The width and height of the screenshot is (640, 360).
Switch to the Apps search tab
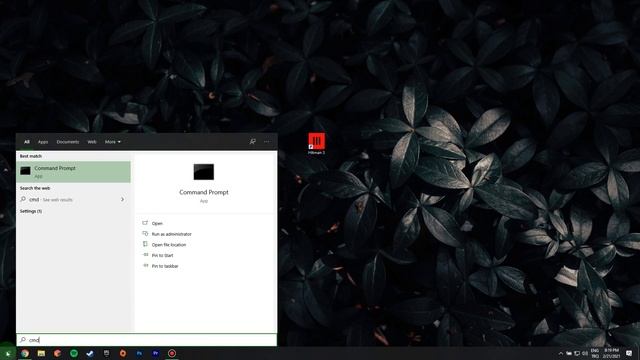click(43, 142)
